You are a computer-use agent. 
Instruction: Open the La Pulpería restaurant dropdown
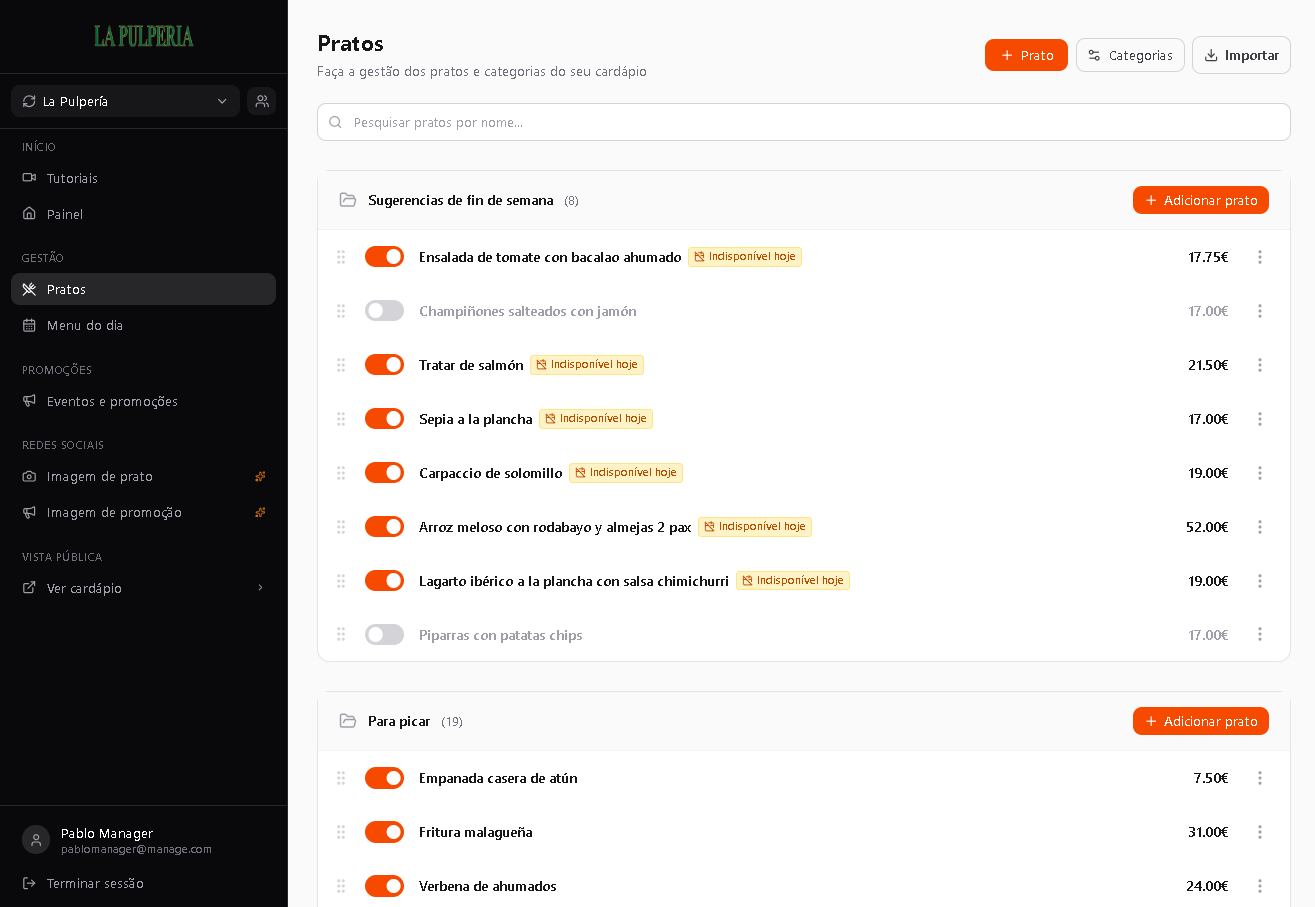125,101
